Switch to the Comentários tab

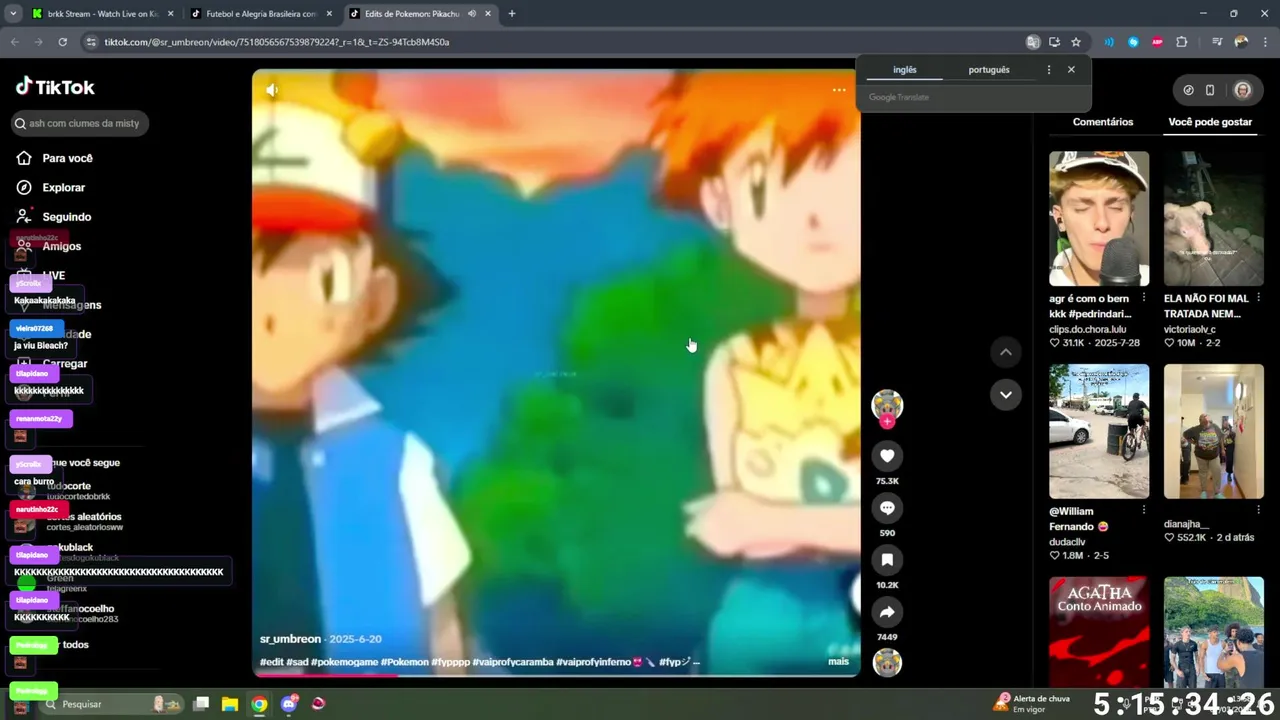coord(1103,122)
